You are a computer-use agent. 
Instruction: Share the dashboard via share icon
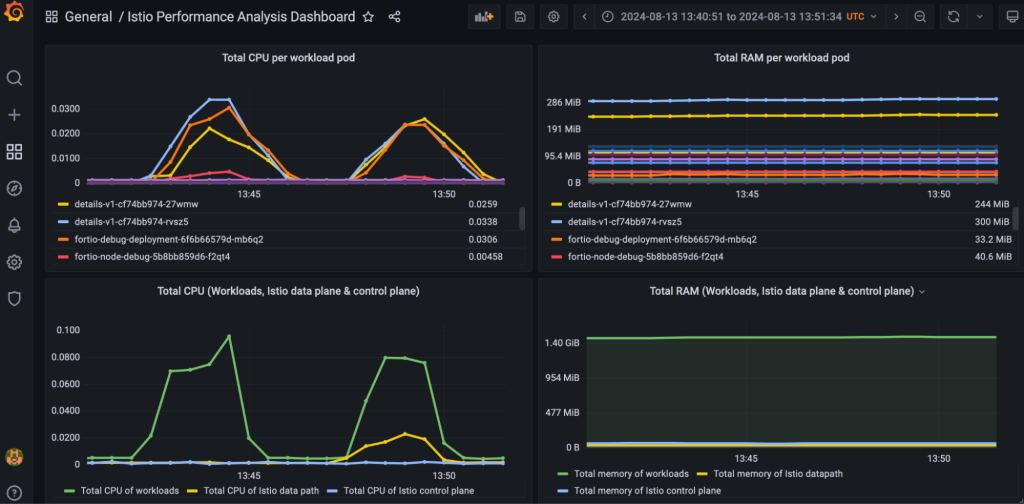click(x=394, y=17)
